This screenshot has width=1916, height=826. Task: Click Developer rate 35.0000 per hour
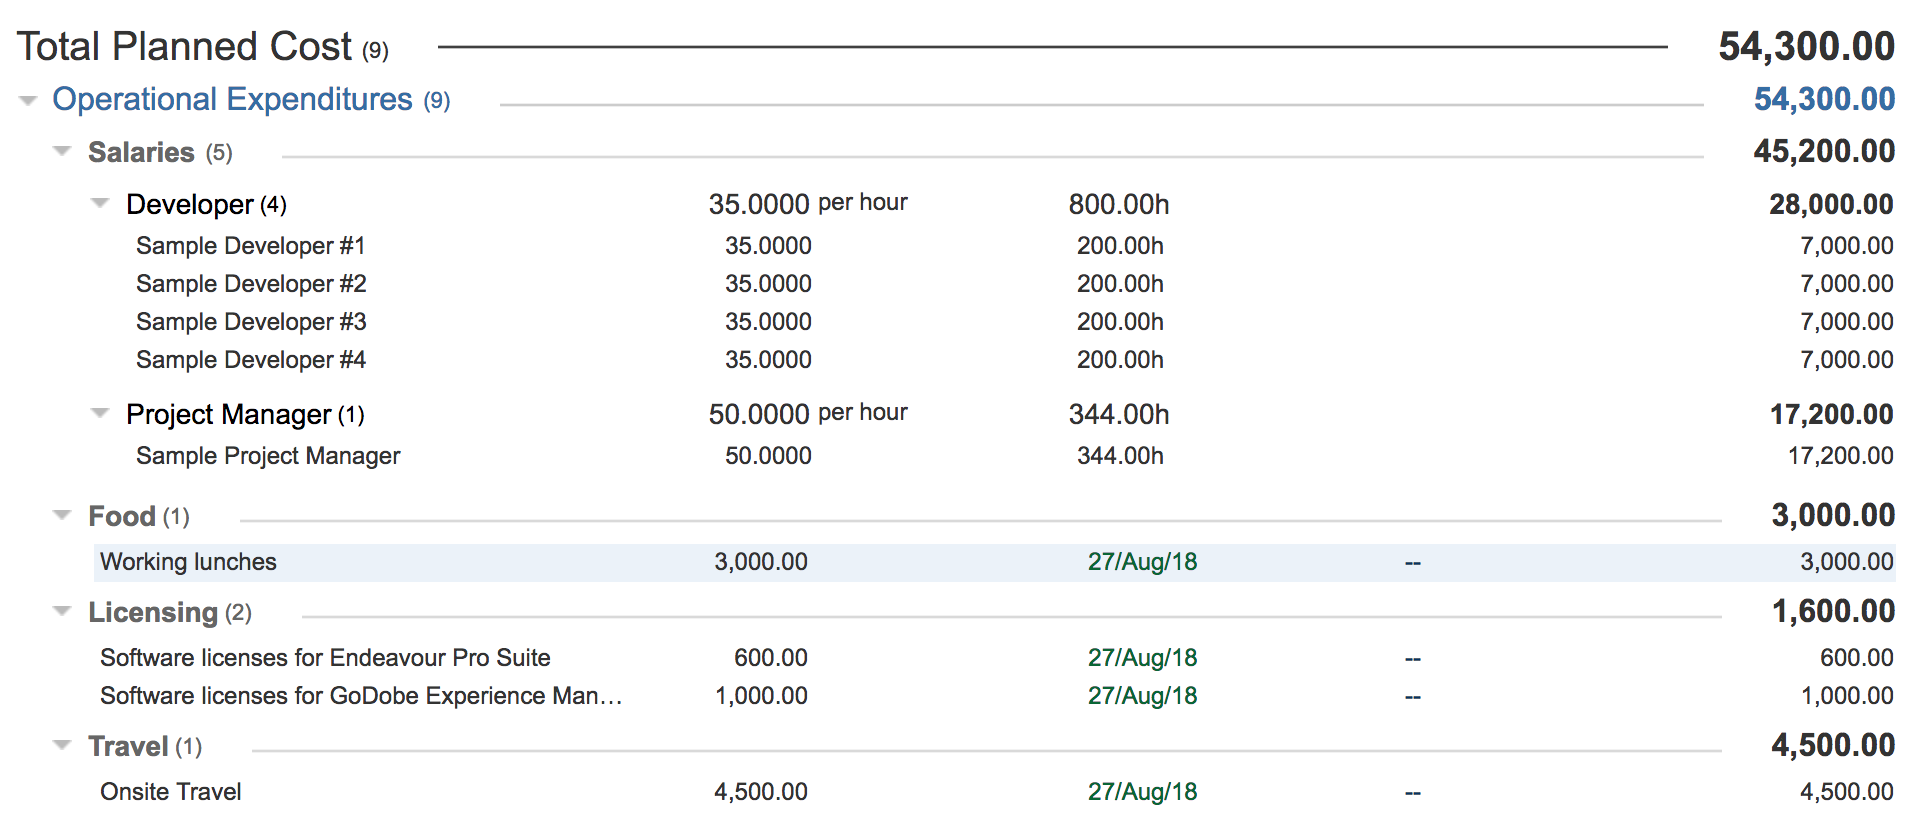coord(807,204)
